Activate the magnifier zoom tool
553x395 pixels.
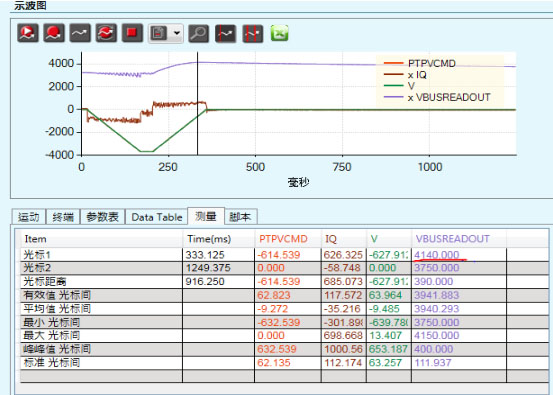(x=199, y=34)
